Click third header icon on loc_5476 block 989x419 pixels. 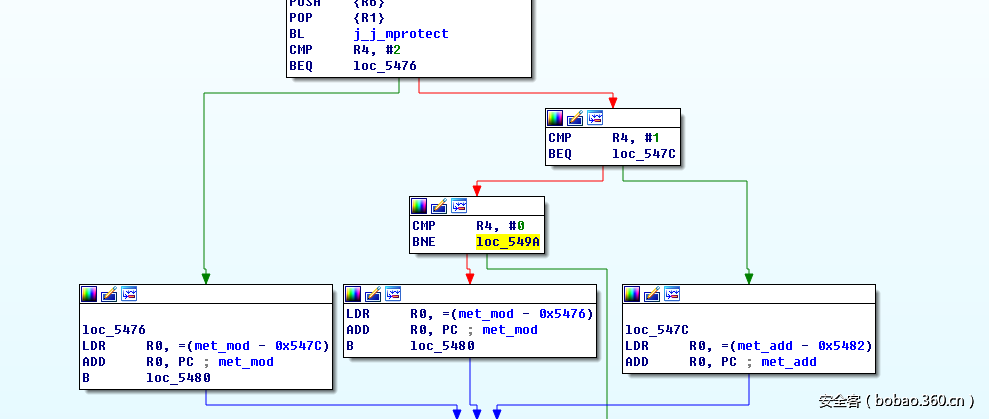click(x=129, y=294)
